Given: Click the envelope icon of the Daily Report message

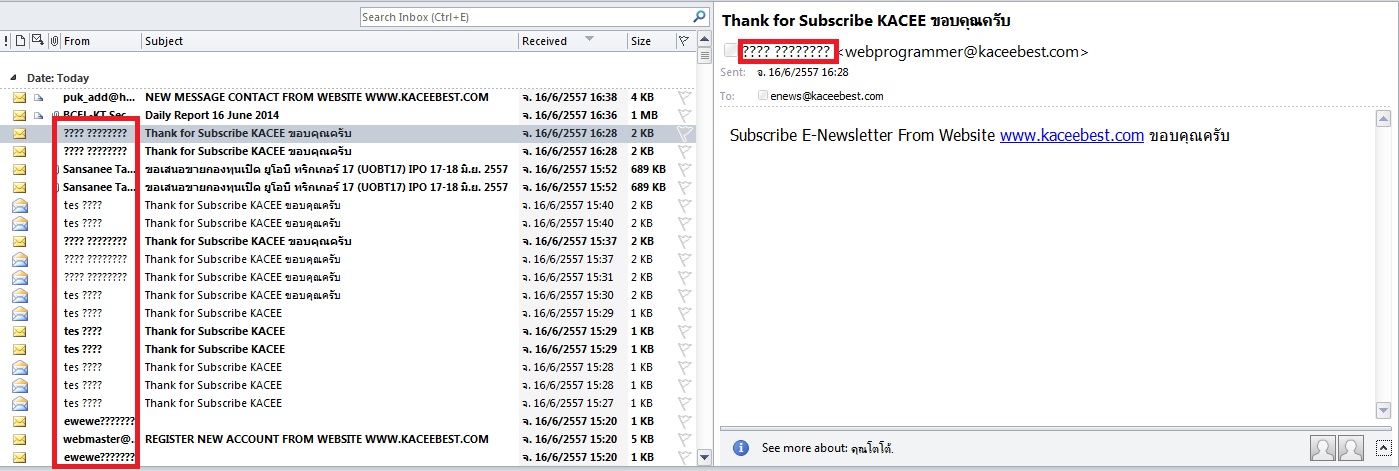Looking at the screenshot, I should [19, 115].
